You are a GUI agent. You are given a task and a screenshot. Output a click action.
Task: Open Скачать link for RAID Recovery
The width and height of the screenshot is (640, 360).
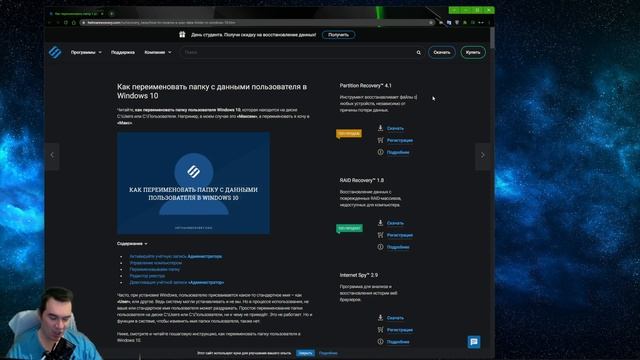(395, 223)
